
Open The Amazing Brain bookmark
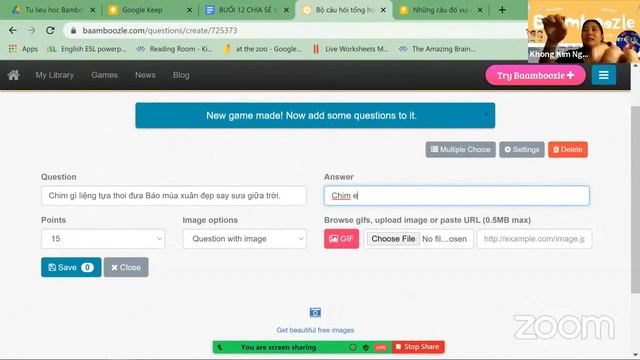click(438, 49)
